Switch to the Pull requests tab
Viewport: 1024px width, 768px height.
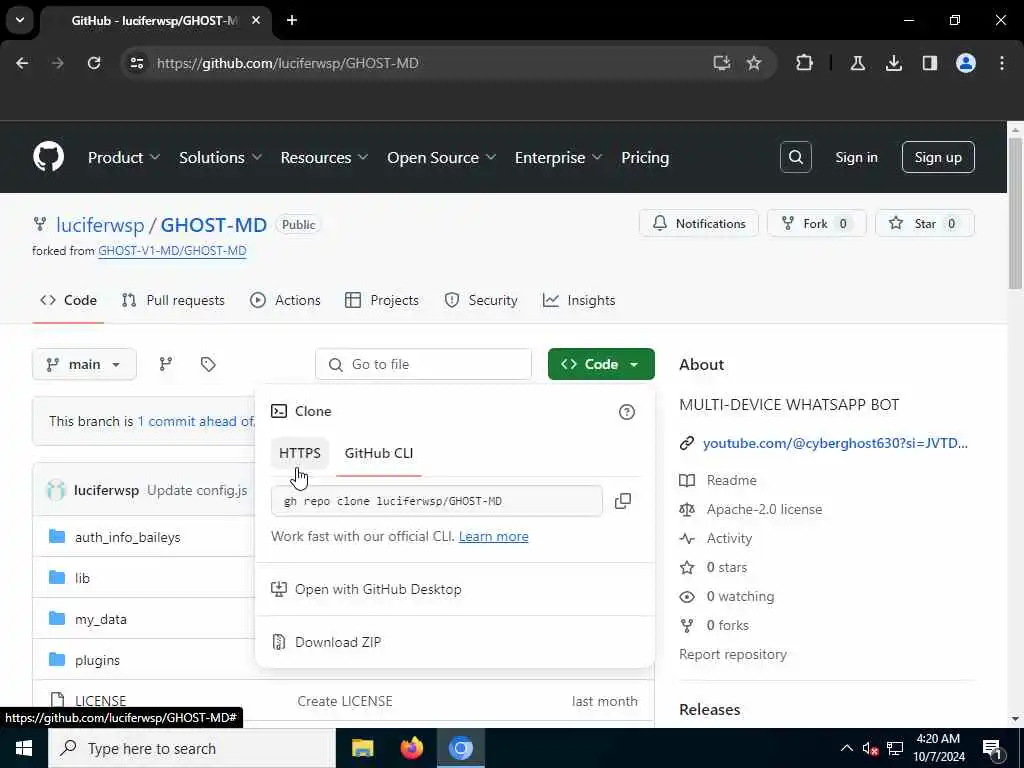tap(173, 300)
